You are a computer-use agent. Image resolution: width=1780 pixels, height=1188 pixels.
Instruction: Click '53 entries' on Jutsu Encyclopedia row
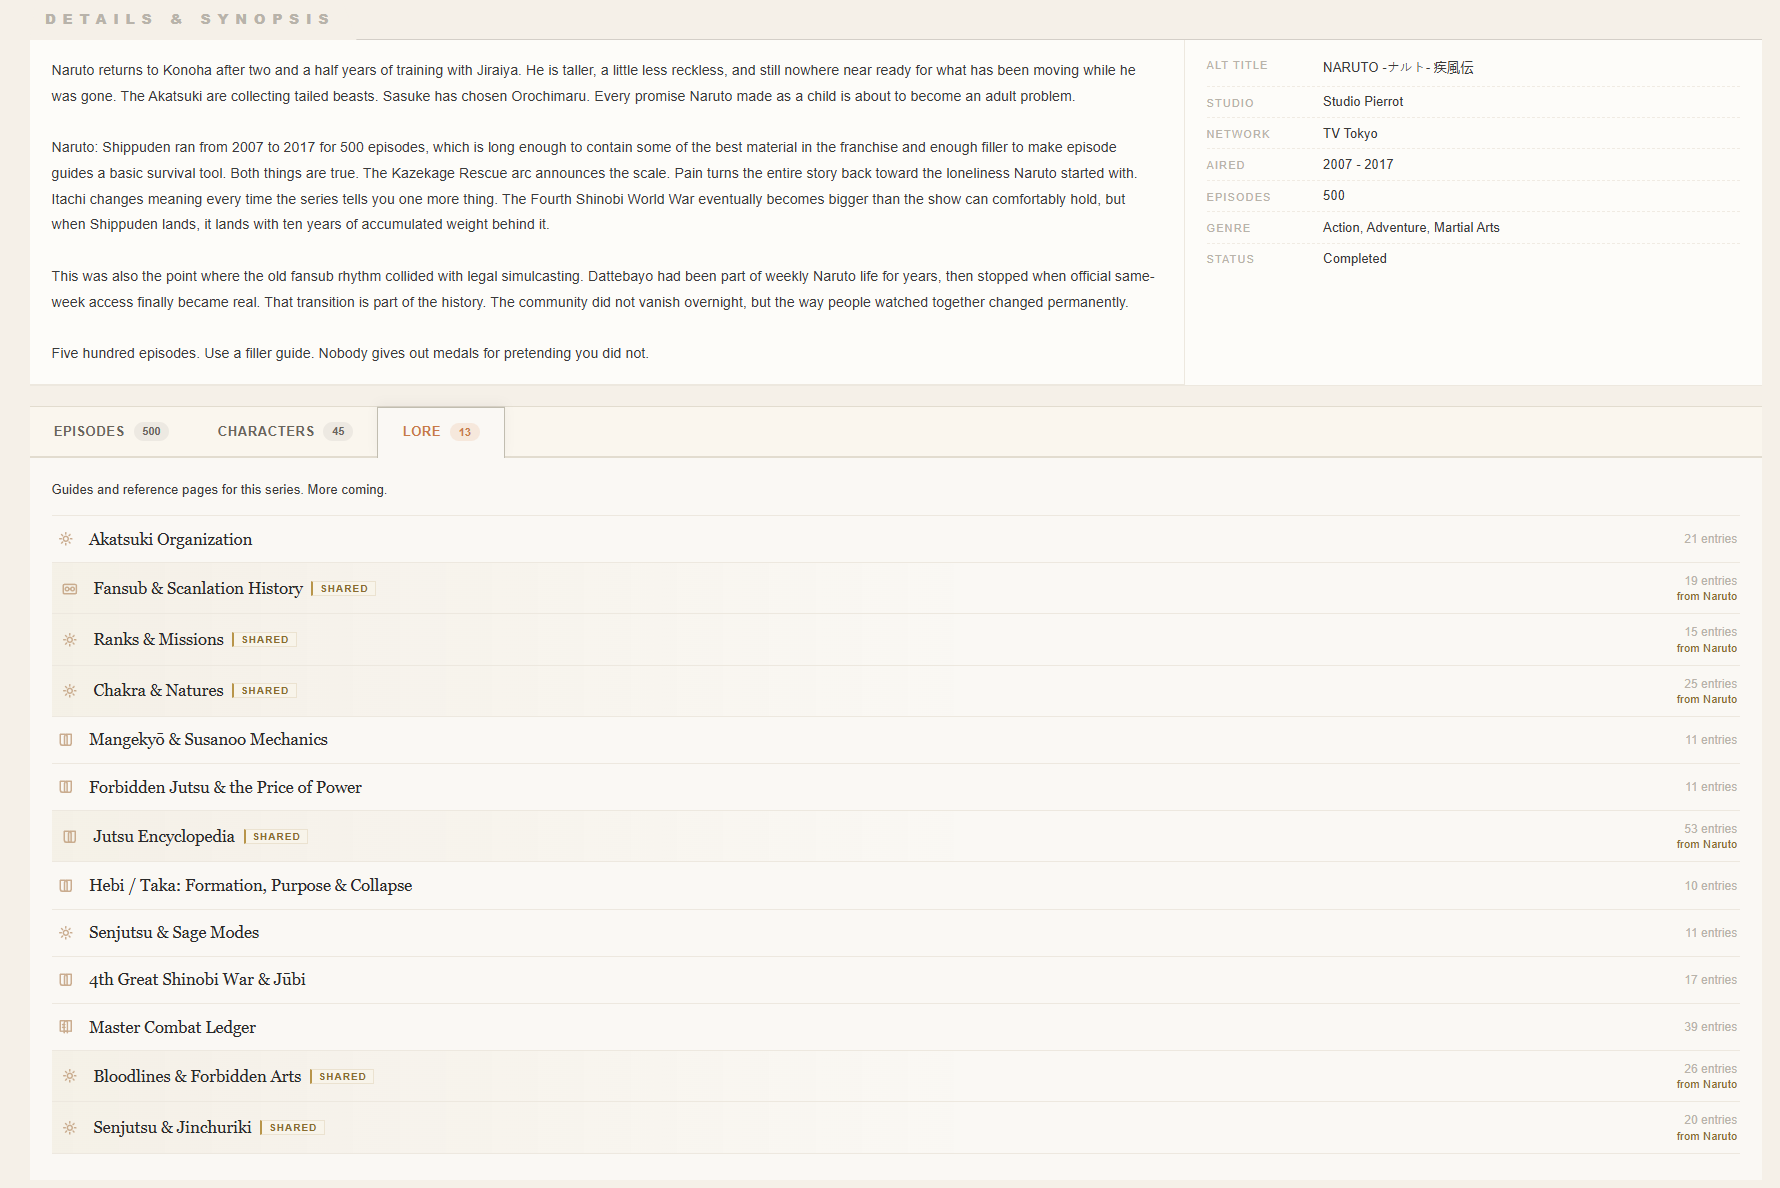click(x=1710, y=829)
